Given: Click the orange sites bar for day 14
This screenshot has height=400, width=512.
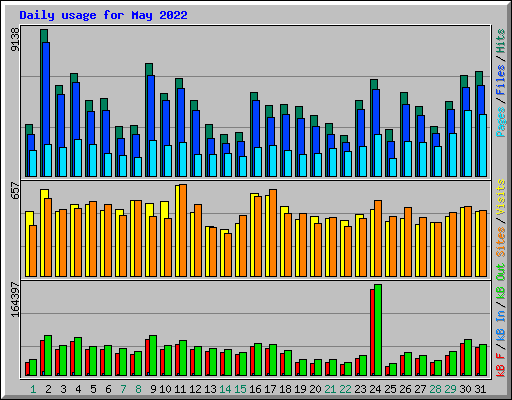Looking at the screenshot, I should (228, 255).
